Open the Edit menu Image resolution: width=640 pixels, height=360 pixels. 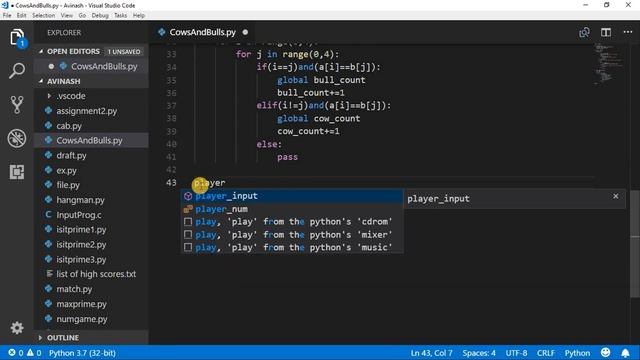pos(22,16)
